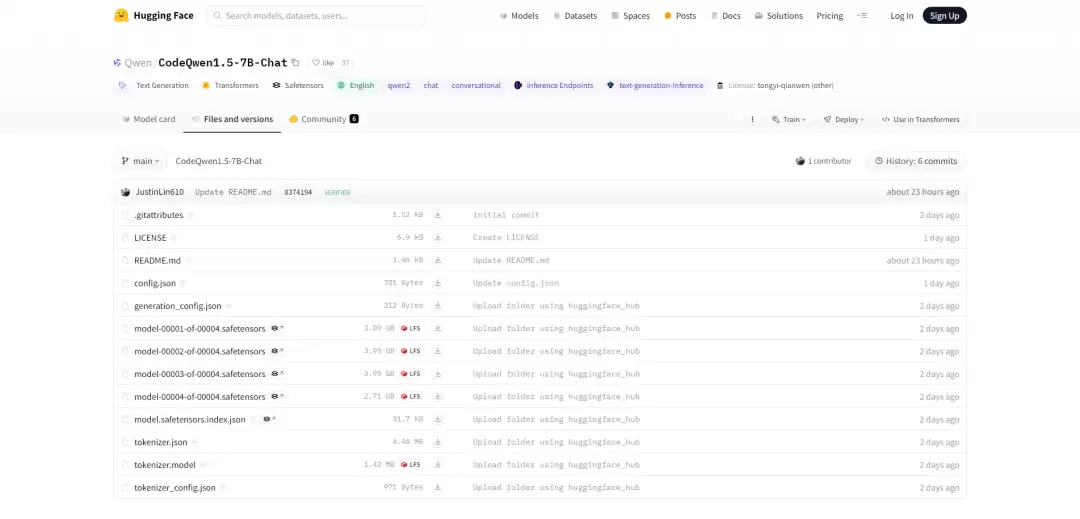Click the conversational tag
Image resolution: width=1080 pixels, height=519 pixels.
[476, 85]
